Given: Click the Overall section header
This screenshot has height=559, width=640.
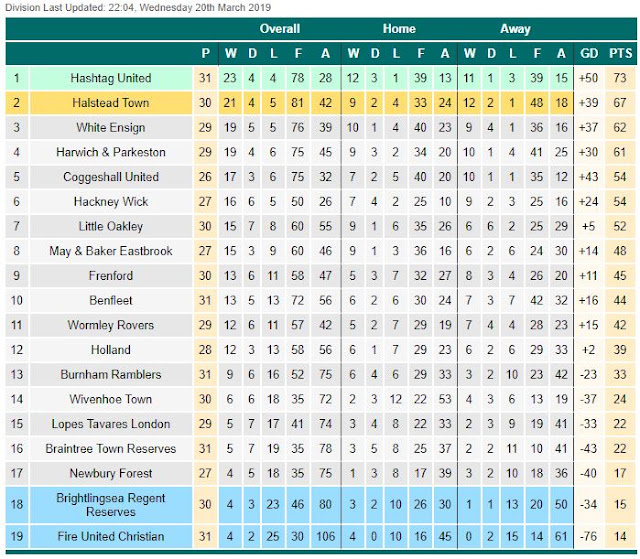Looking at the screenshot, I should 280,29.
